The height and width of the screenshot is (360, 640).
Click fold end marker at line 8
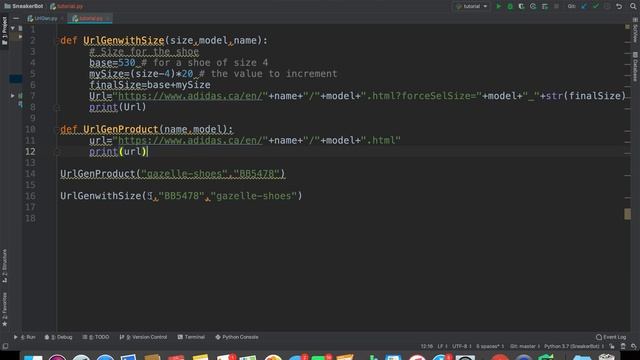click(x=58, y=107)
